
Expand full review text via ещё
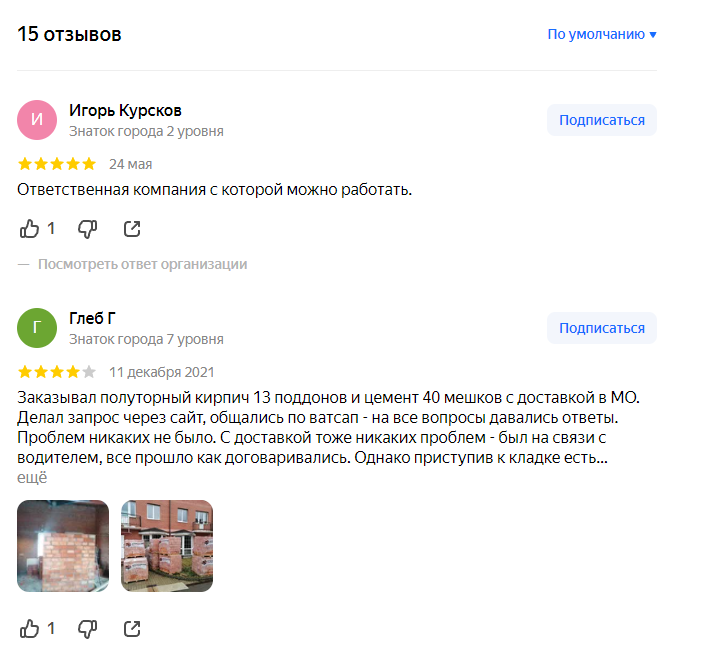tap(32, 477)
